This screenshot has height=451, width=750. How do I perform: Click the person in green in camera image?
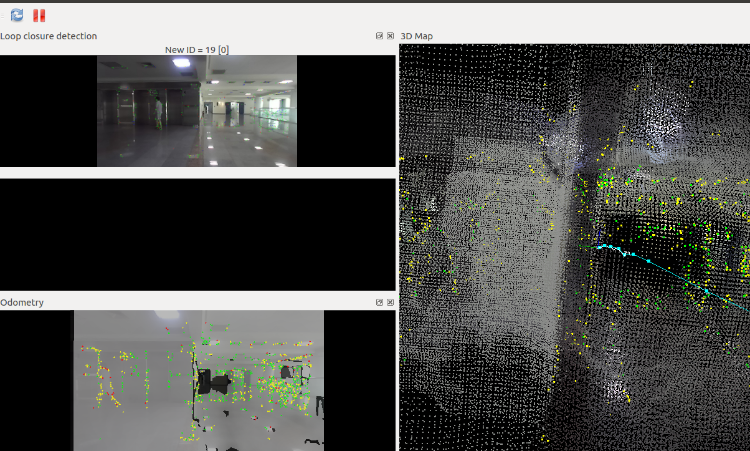(x=157, y=108)
